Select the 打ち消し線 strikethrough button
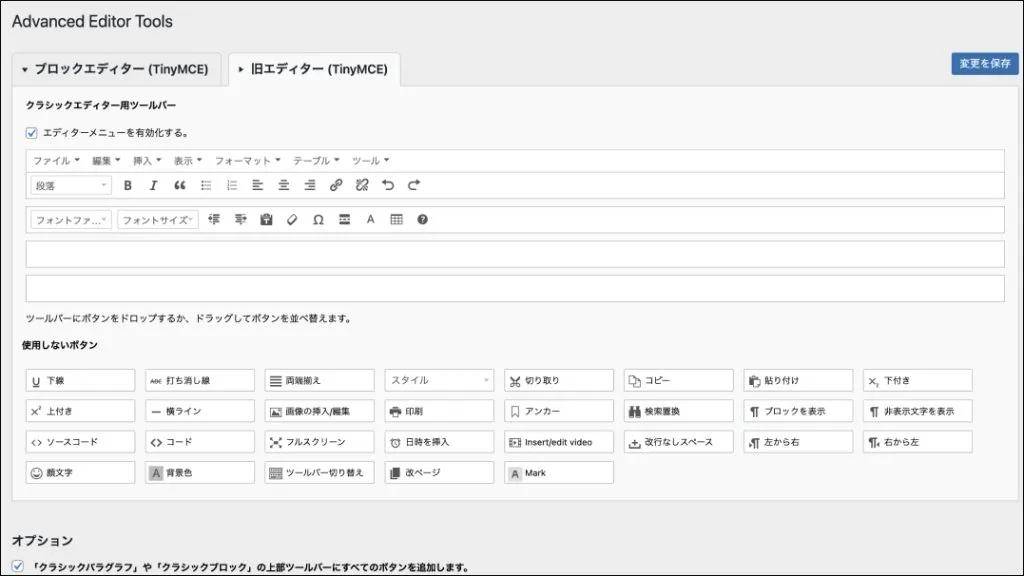The height and width of the screenshot is (576, 1024). pyautogui.click(x=200, y=380)
